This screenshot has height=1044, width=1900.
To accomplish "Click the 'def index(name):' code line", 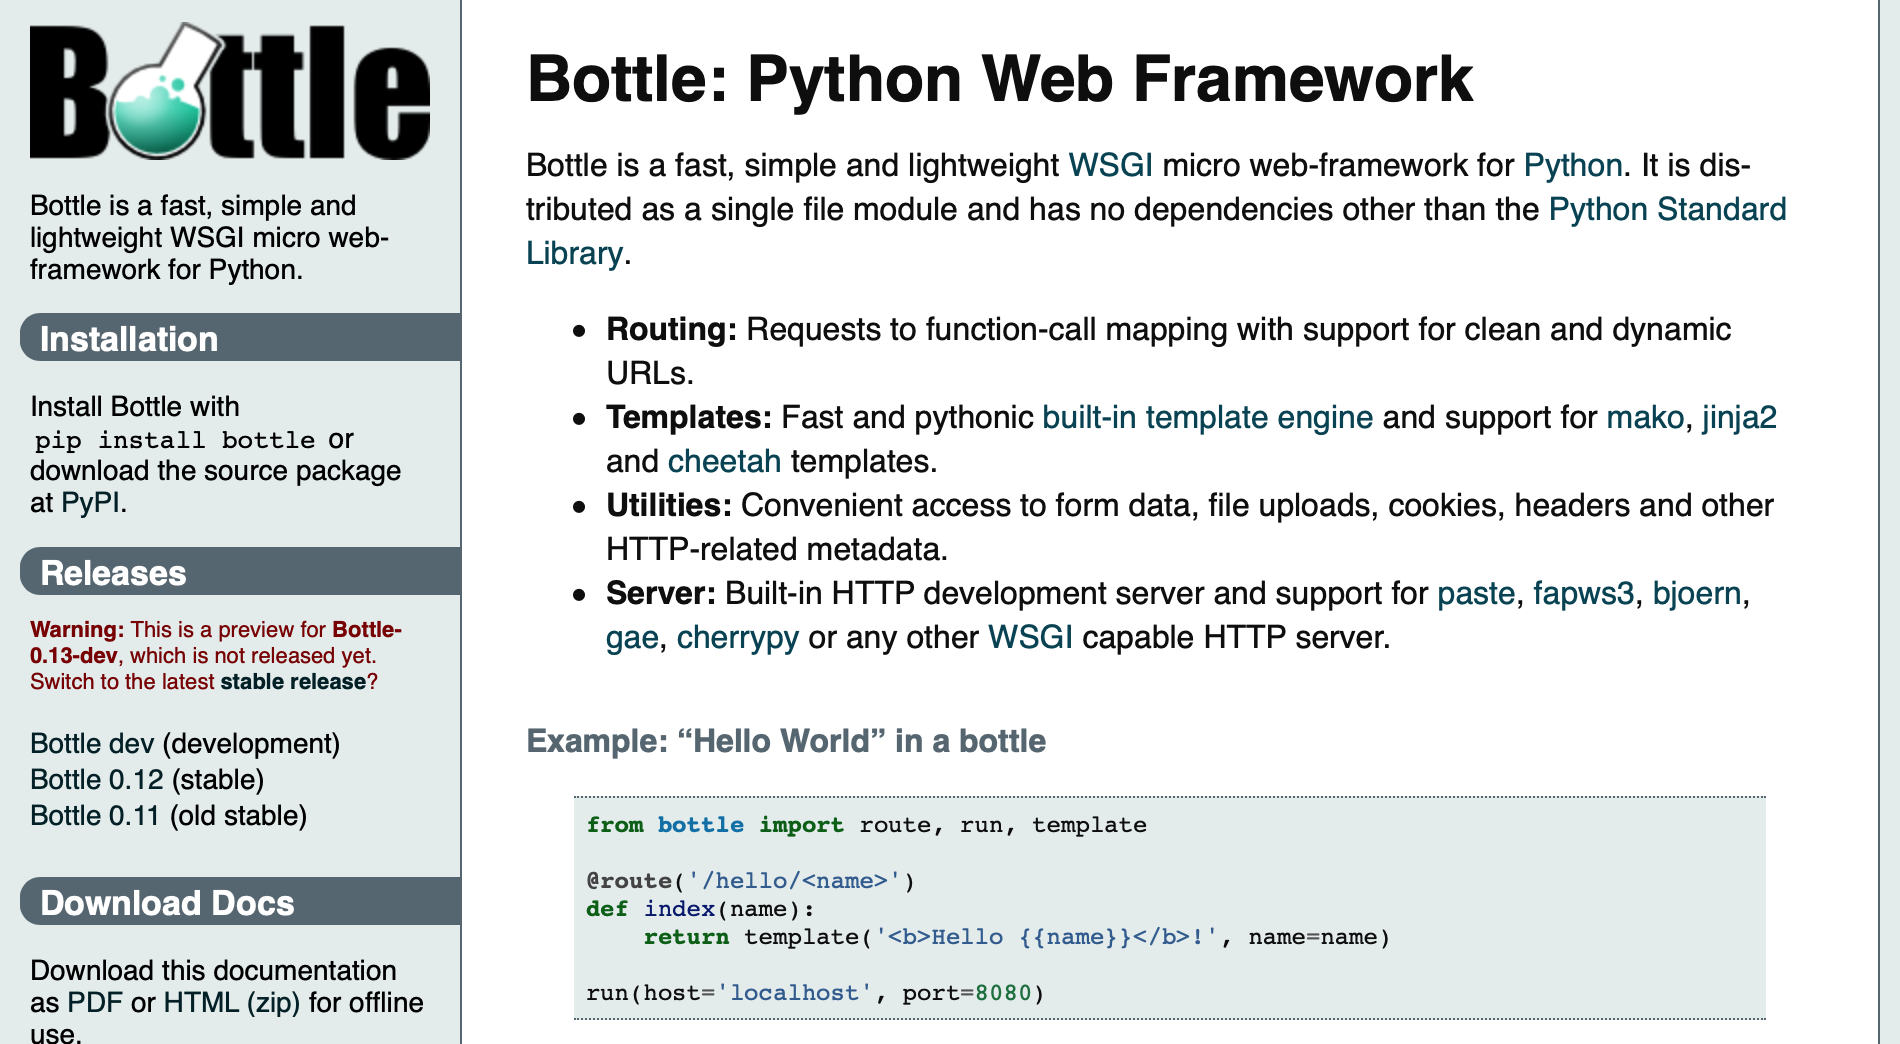I will 700,909.
